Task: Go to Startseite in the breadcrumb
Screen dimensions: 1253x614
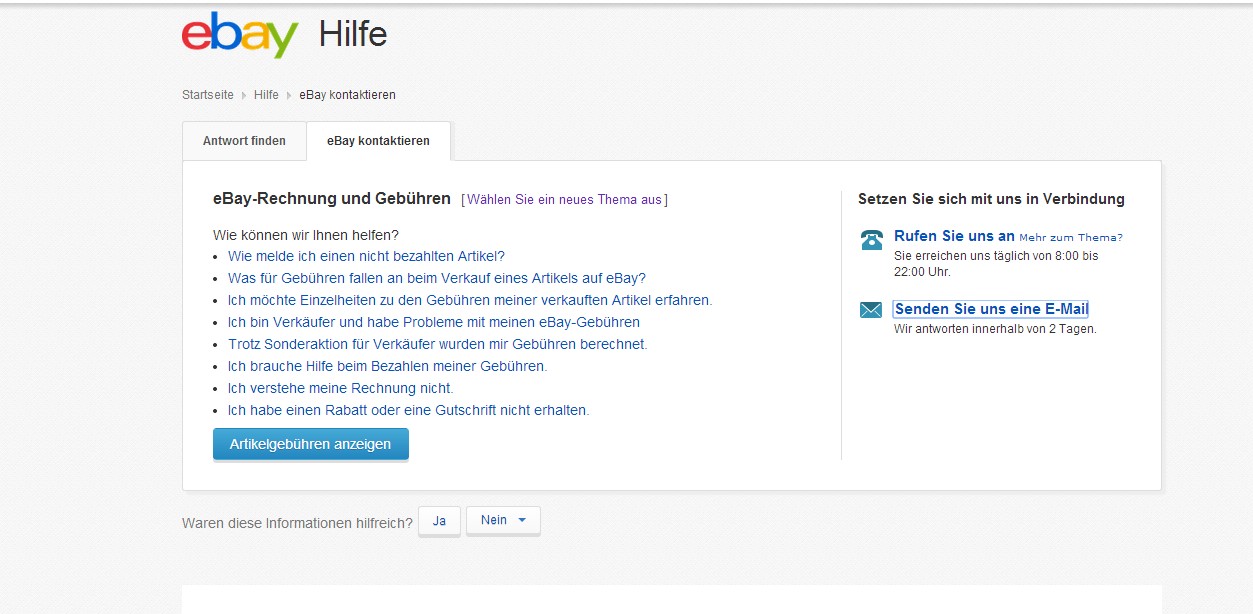Action: [208, 95]
